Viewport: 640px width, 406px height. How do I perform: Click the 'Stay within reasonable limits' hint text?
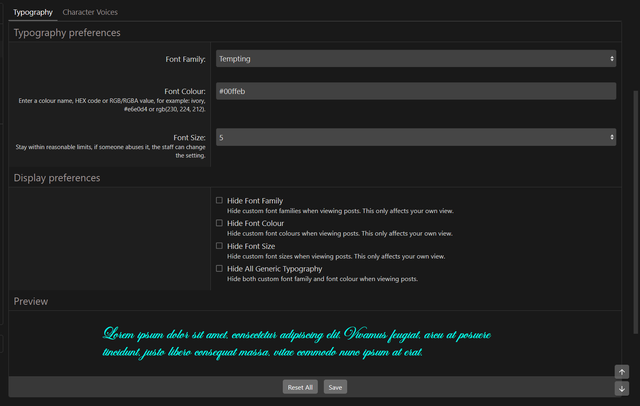click(x=110, y=151)
